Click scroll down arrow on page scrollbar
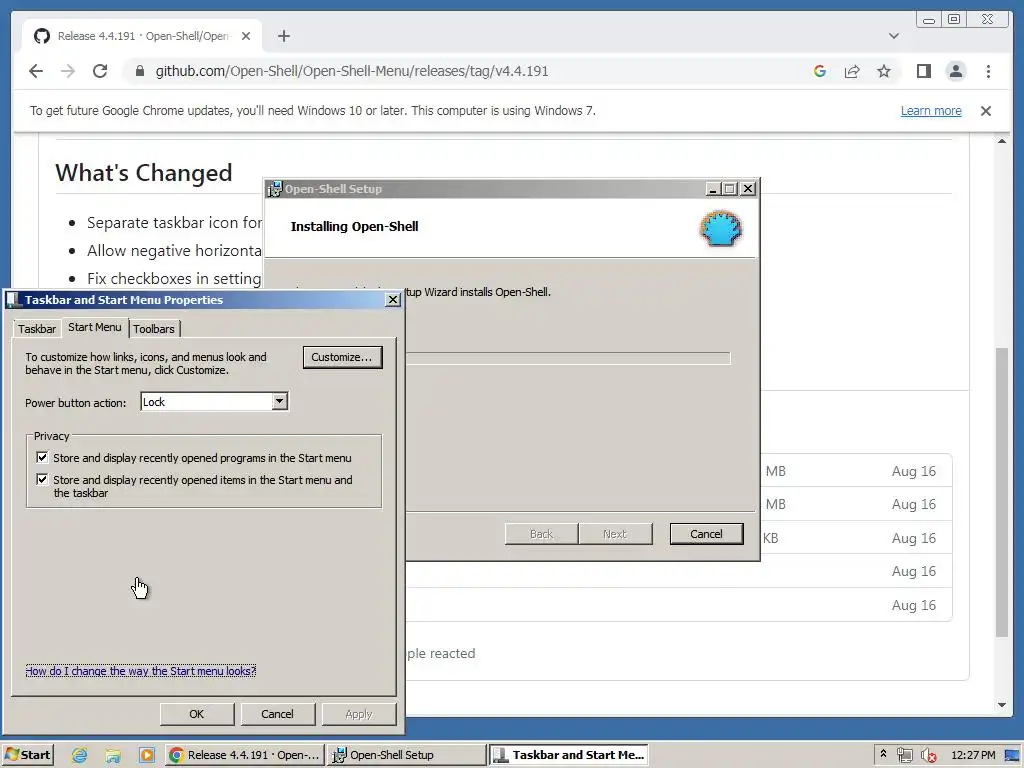This screenshot has width=1024, height=768. point(1002,705)
